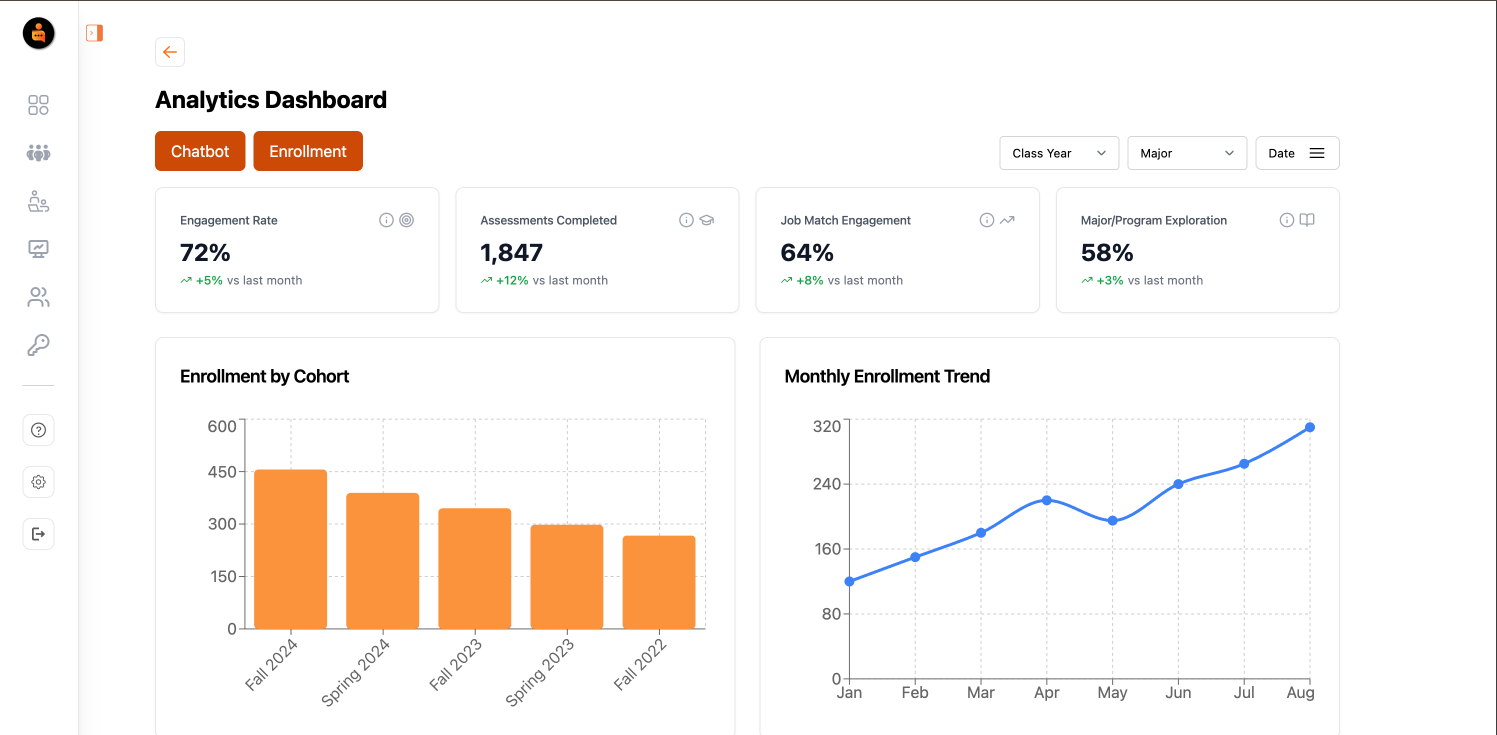Click the Spring 2023 bar in chart
This screenshot has height=735, width=1497.
pyautogui.click(x=567, y=577)
